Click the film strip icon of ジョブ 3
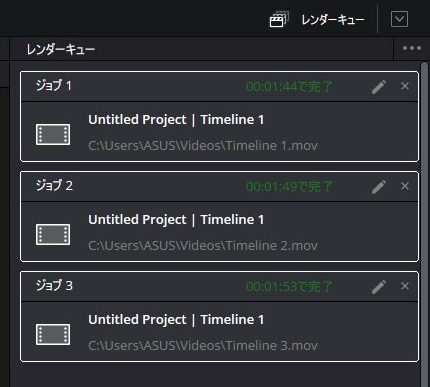The height and width of the screenshot is (387, 430). point(53,334)
